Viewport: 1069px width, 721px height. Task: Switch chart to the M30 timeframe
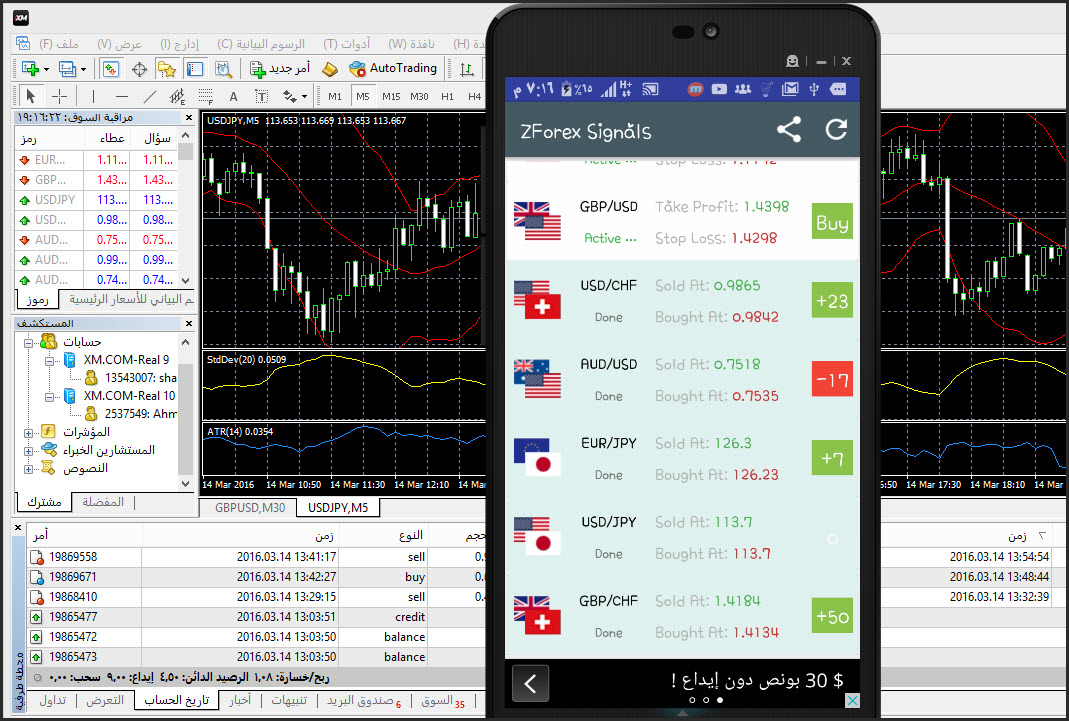click(419, 96)
